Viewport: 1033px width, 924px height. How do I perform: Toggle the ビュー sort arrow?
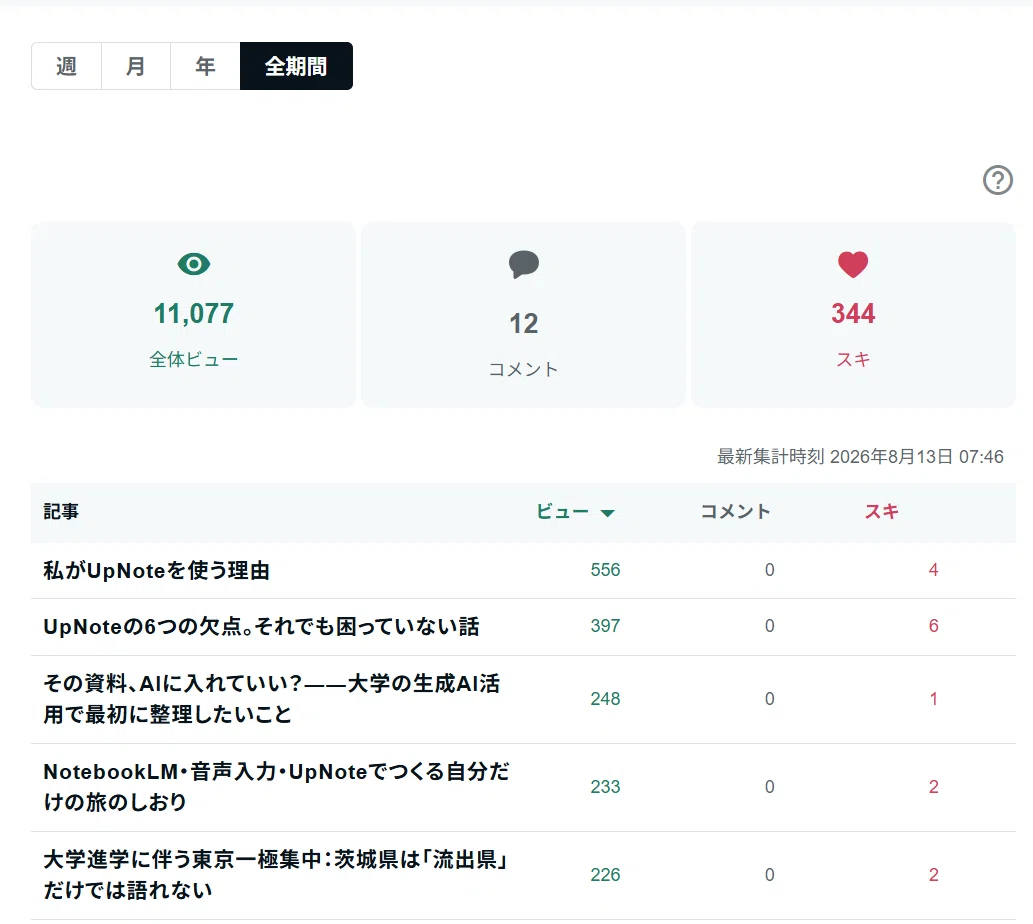pyautogui.click(x=607, y=513)
